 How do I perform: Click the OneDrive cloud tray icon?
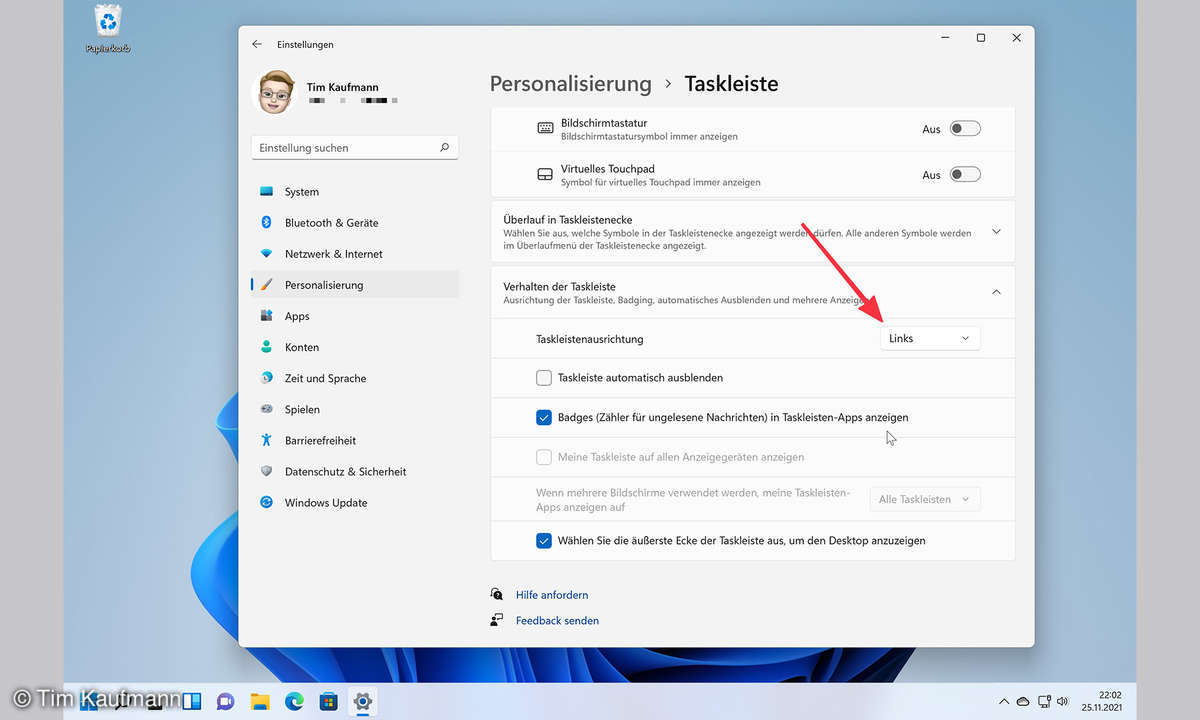(1023, 701)
